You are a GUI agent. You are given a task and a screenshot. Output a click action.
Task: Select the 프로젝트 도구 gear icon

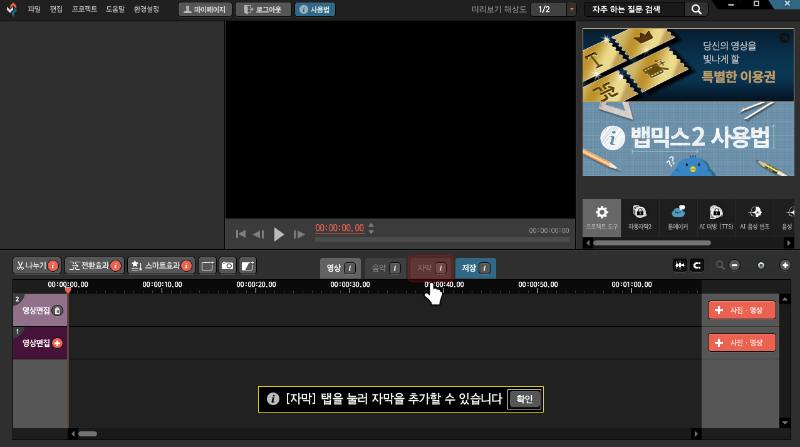click(602, 218)
